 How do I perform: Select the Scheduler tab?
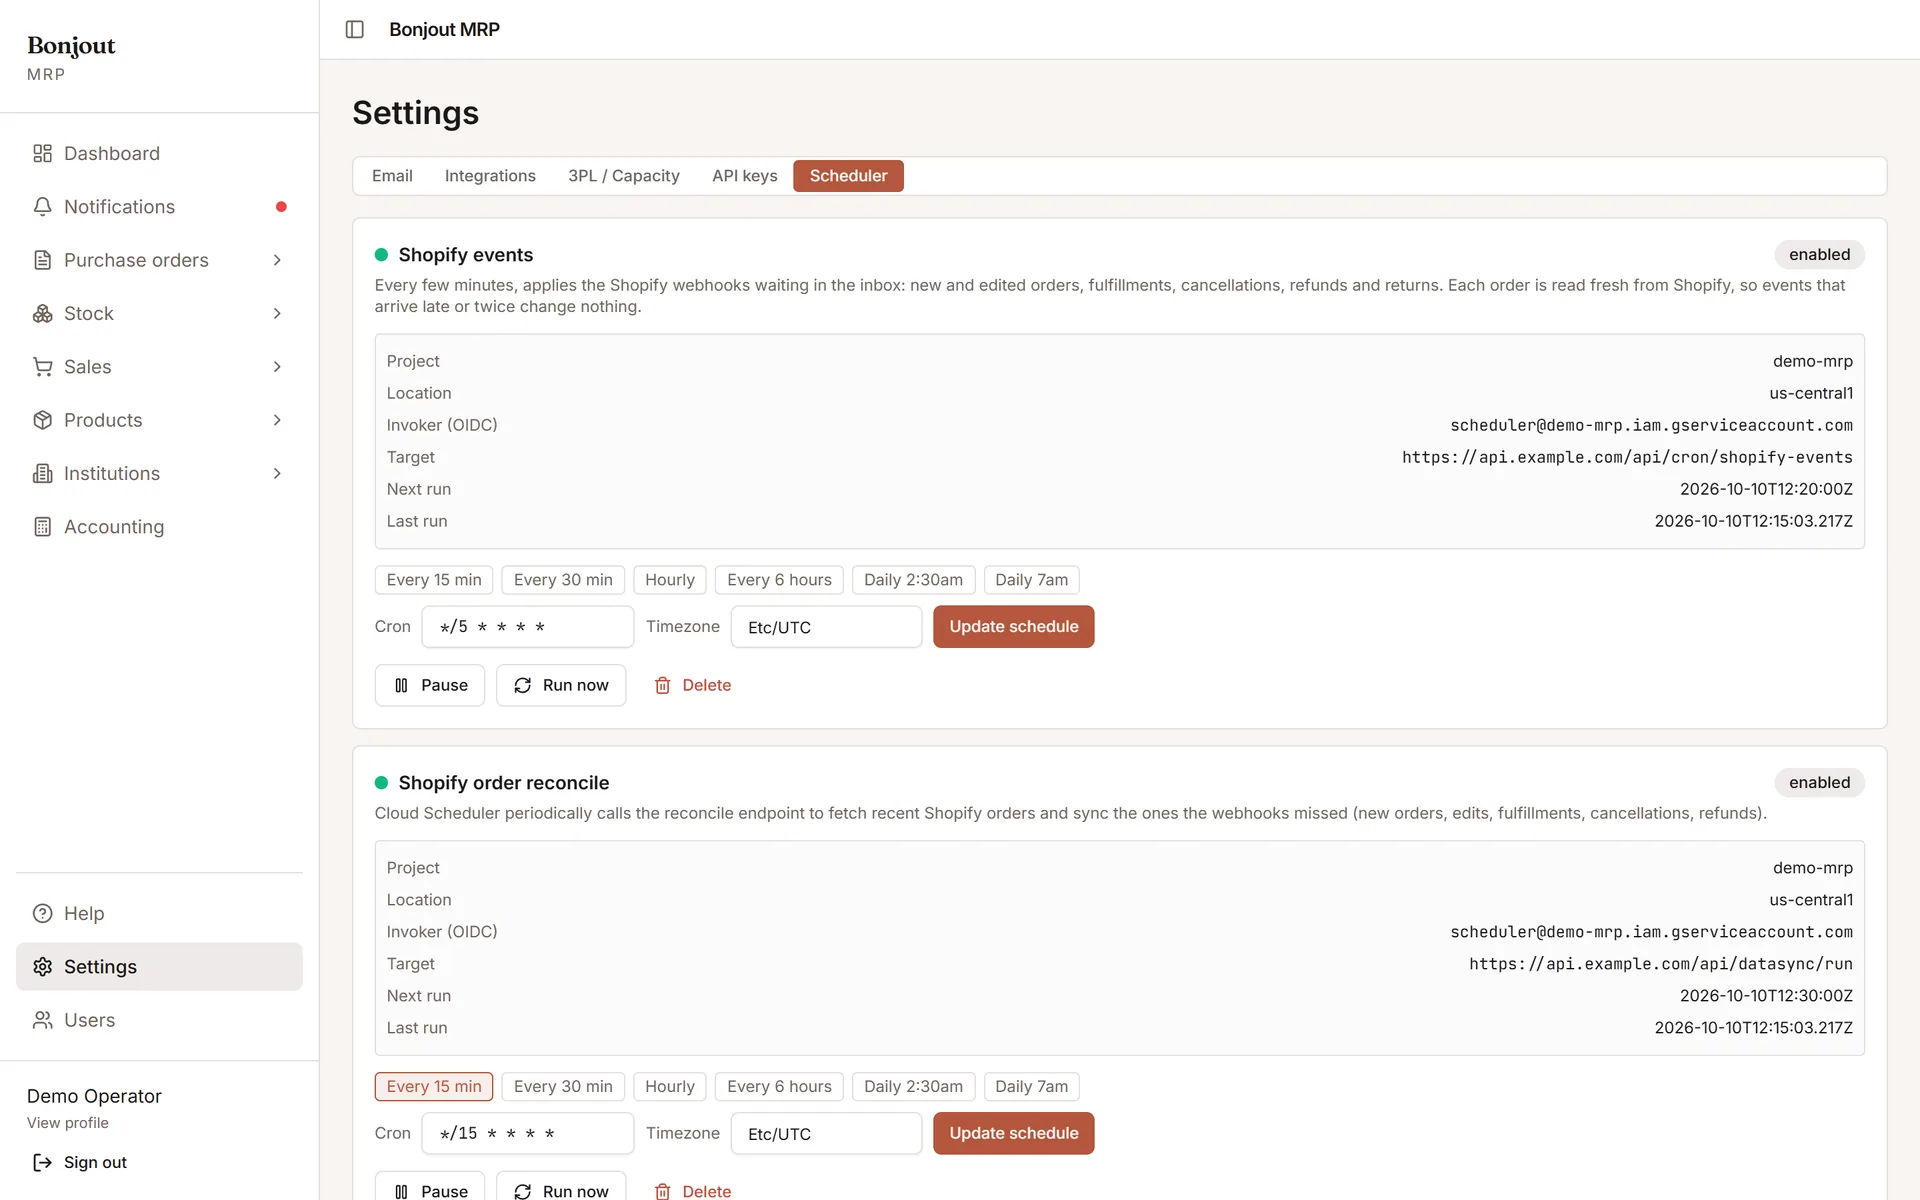point(848,176)
